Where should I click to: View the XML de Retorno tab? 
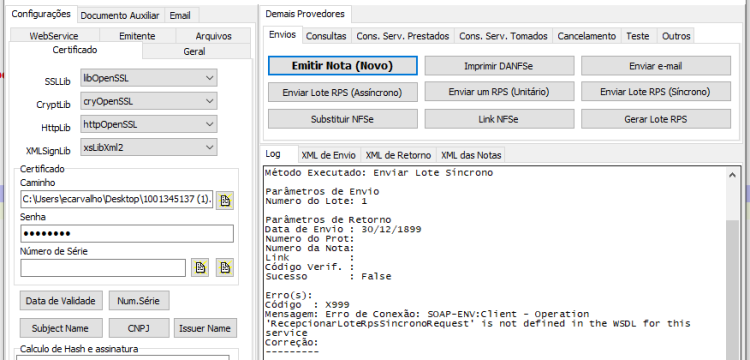click(x=398, y=155)
